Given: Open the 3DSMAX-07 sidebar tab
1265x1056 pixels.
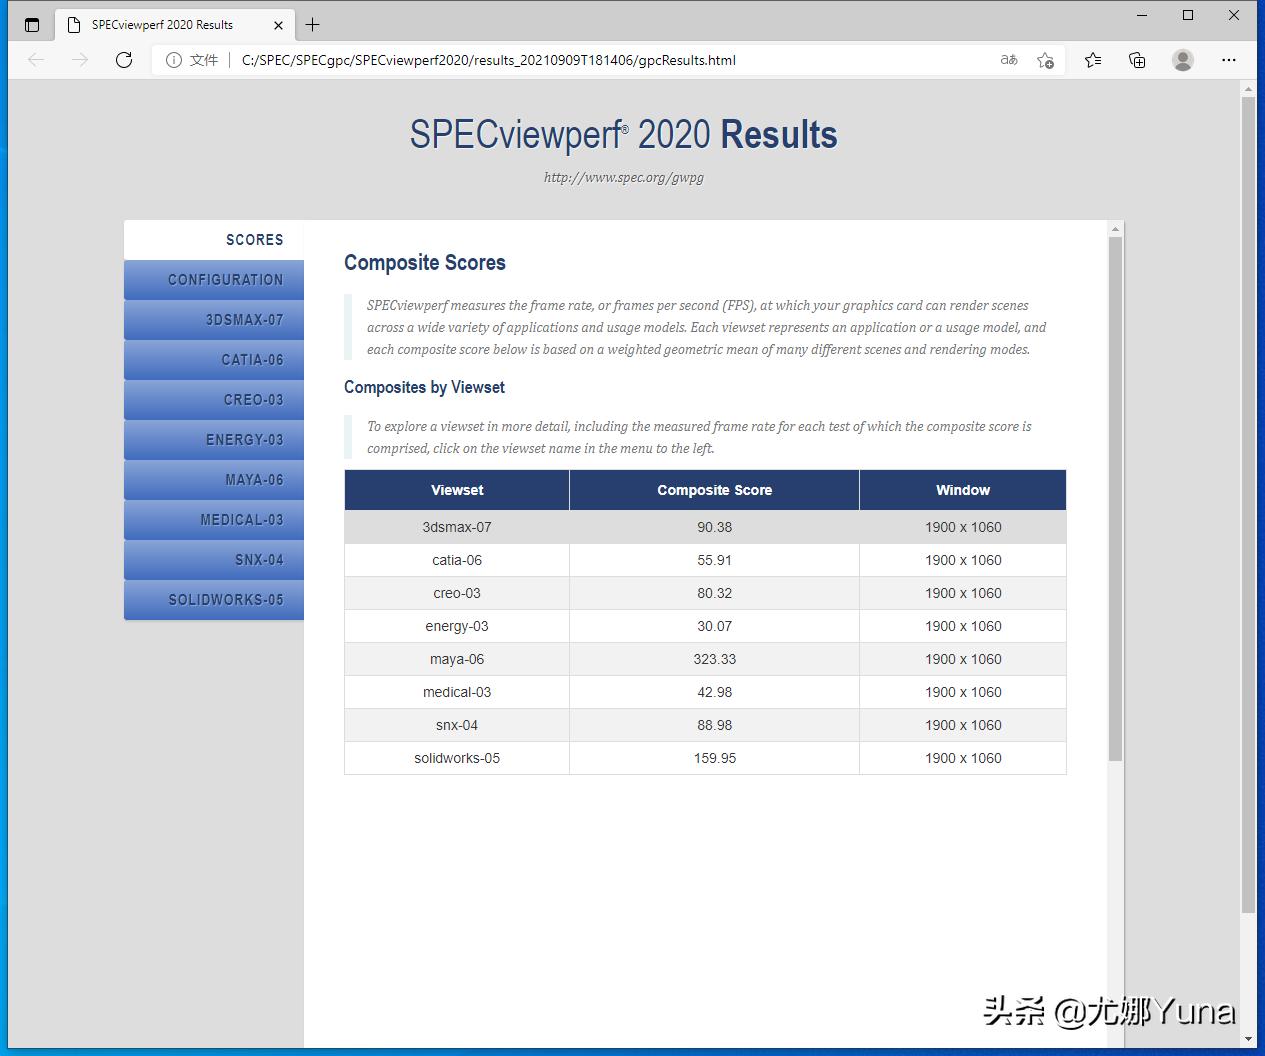Looking at the screenshot, I should [214, 320].
